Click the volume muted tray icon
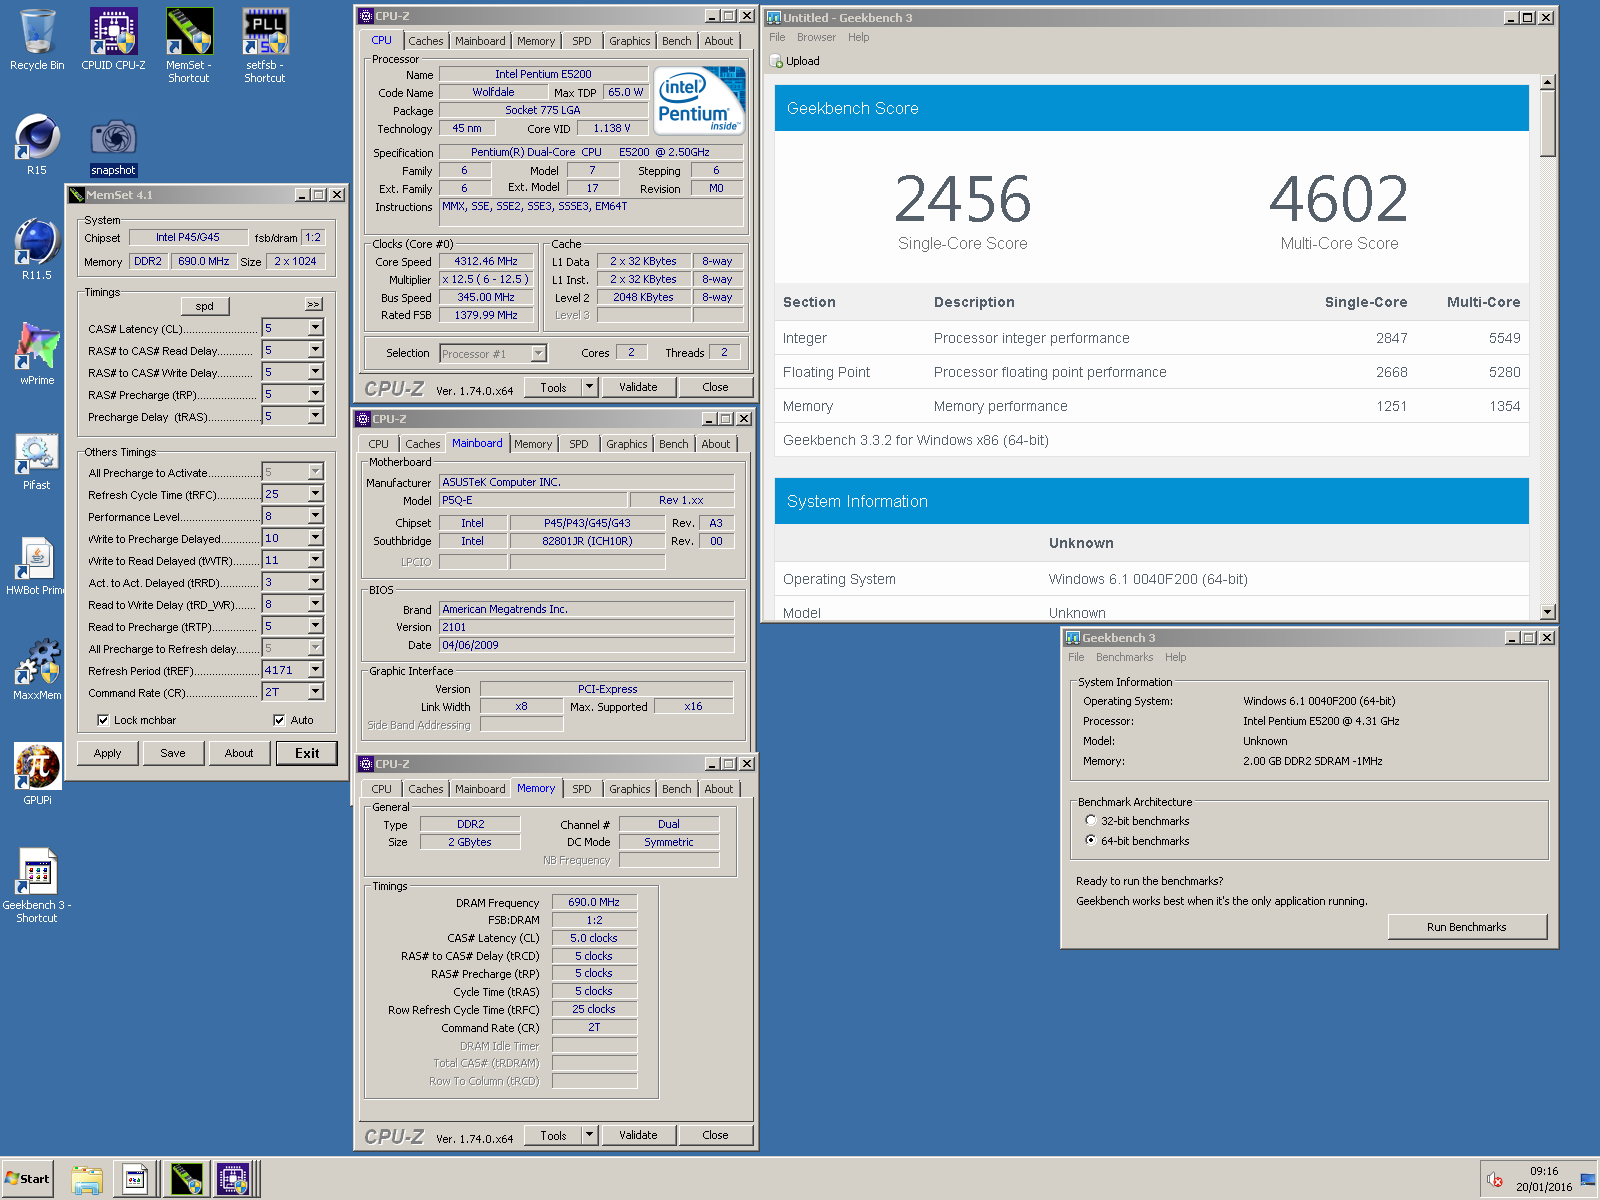 coord(1495,1180)
